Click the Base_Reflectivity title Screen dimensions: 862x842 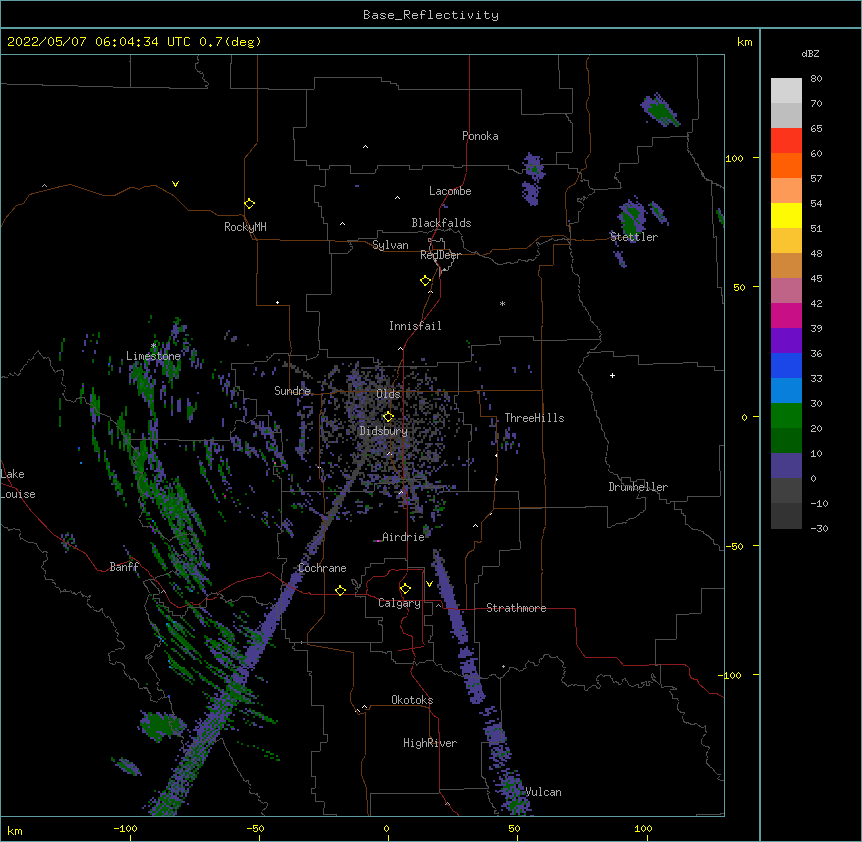point(431,15)
